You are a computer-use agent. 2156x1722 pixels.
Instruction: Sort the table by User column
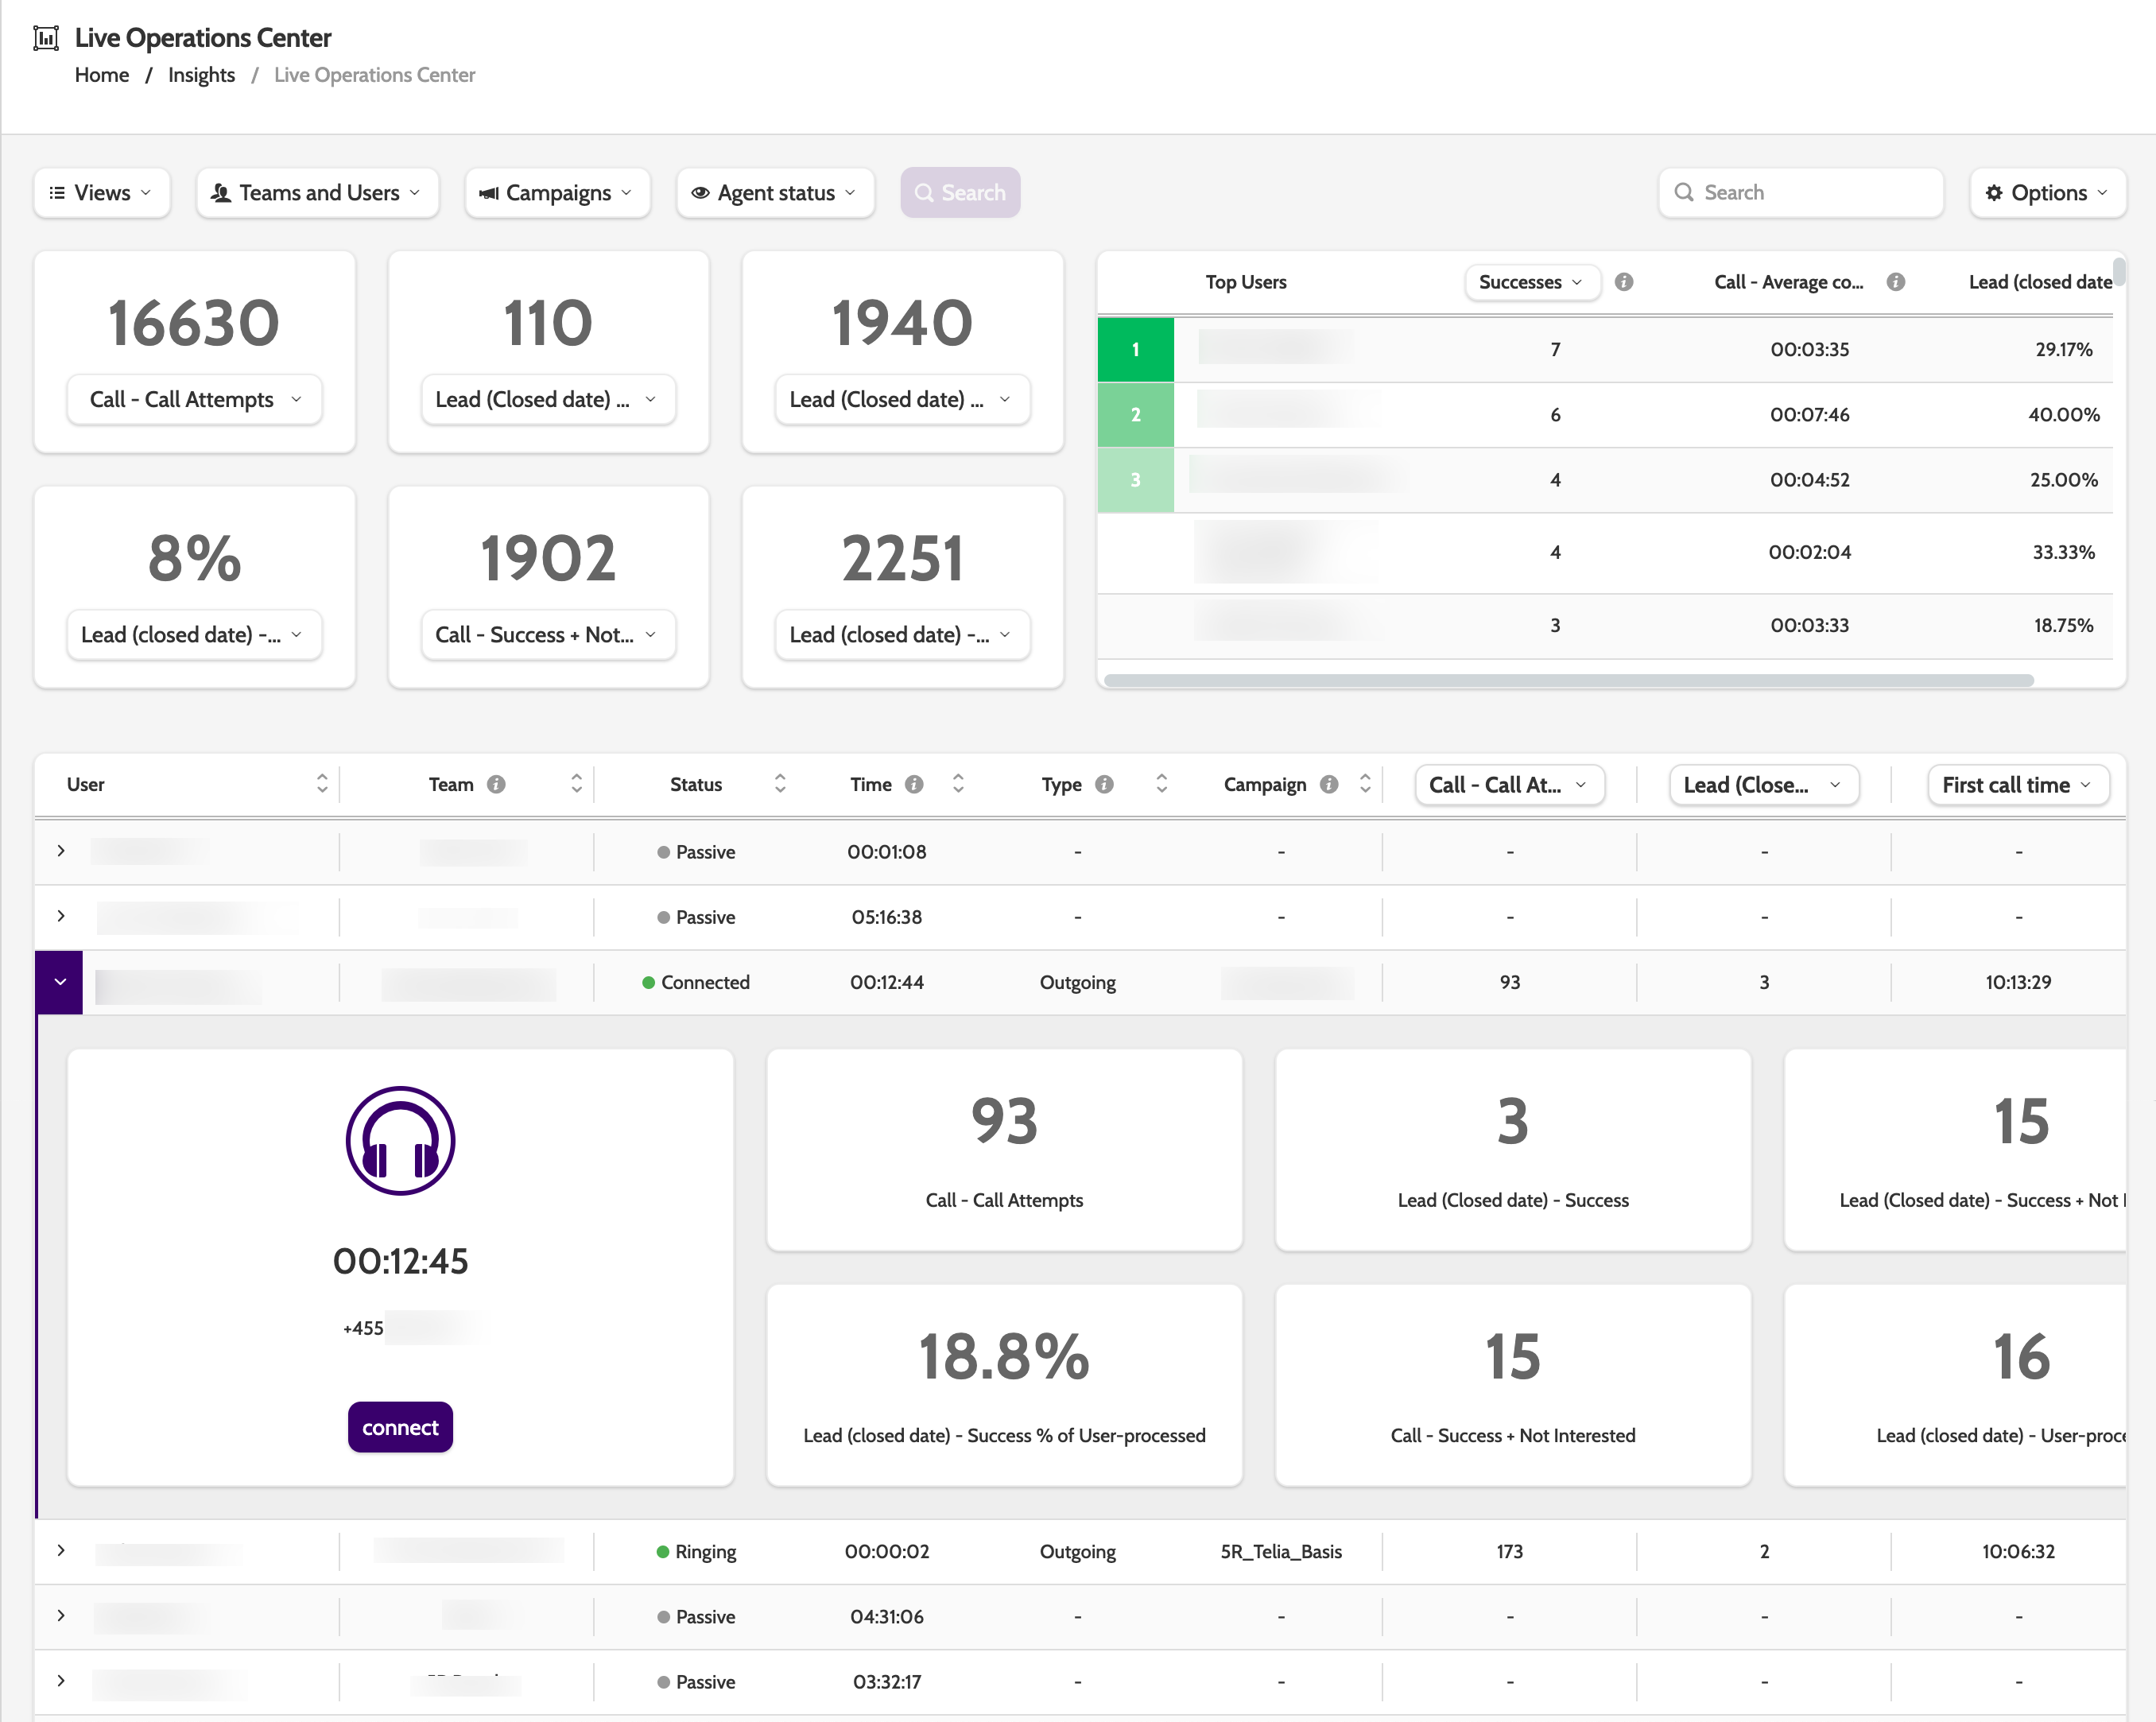pos(321,784)
